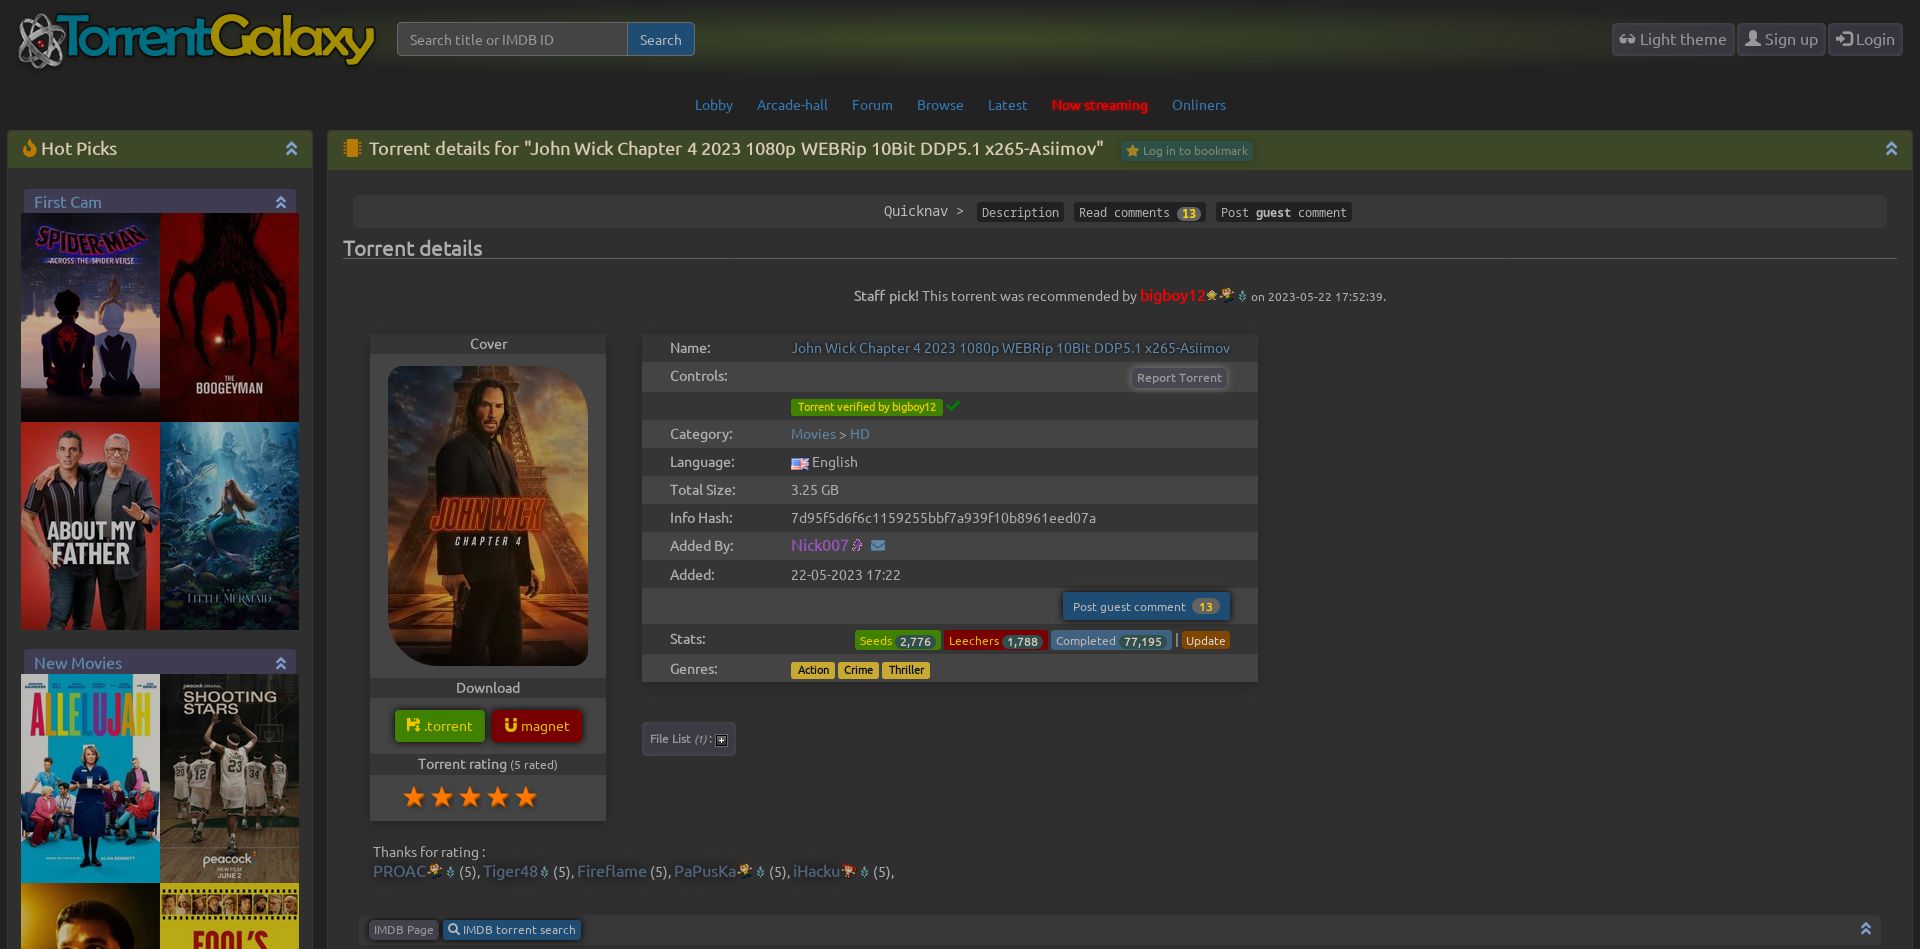This screenshot has height=949, width=1920.
Task: Open iHacku user profile
Action: [816, 872]
